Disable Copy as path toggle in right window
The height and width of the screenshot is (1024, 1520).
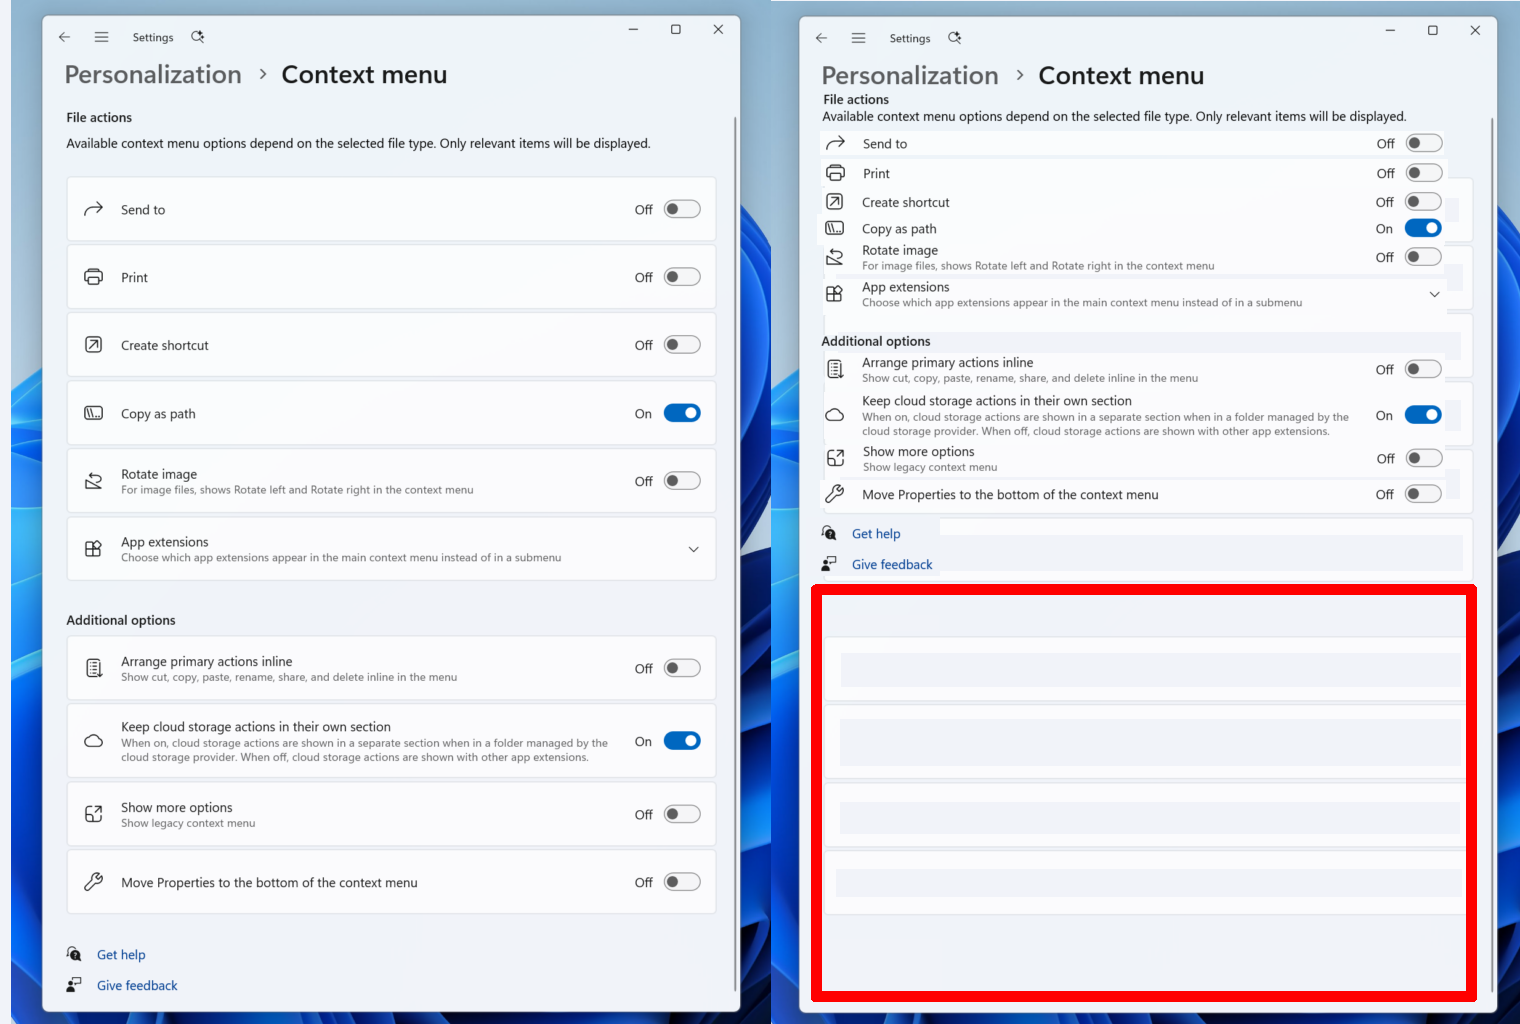(1423, 228)
